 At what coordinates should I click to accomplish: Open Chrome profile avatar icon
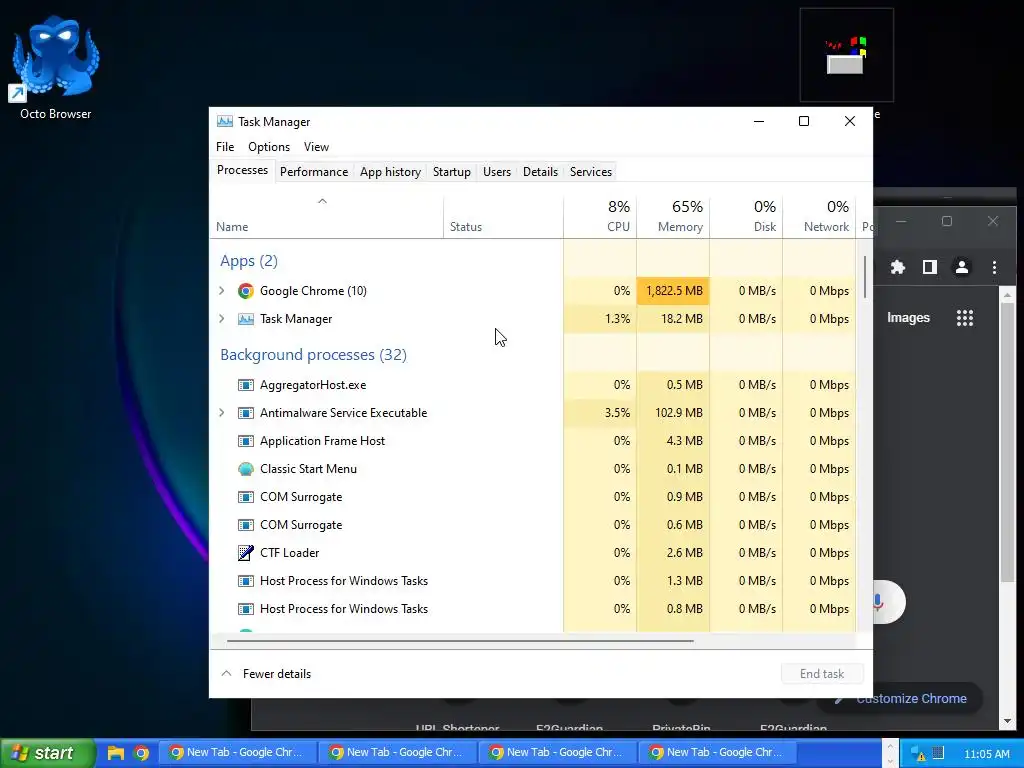point(962,267)
